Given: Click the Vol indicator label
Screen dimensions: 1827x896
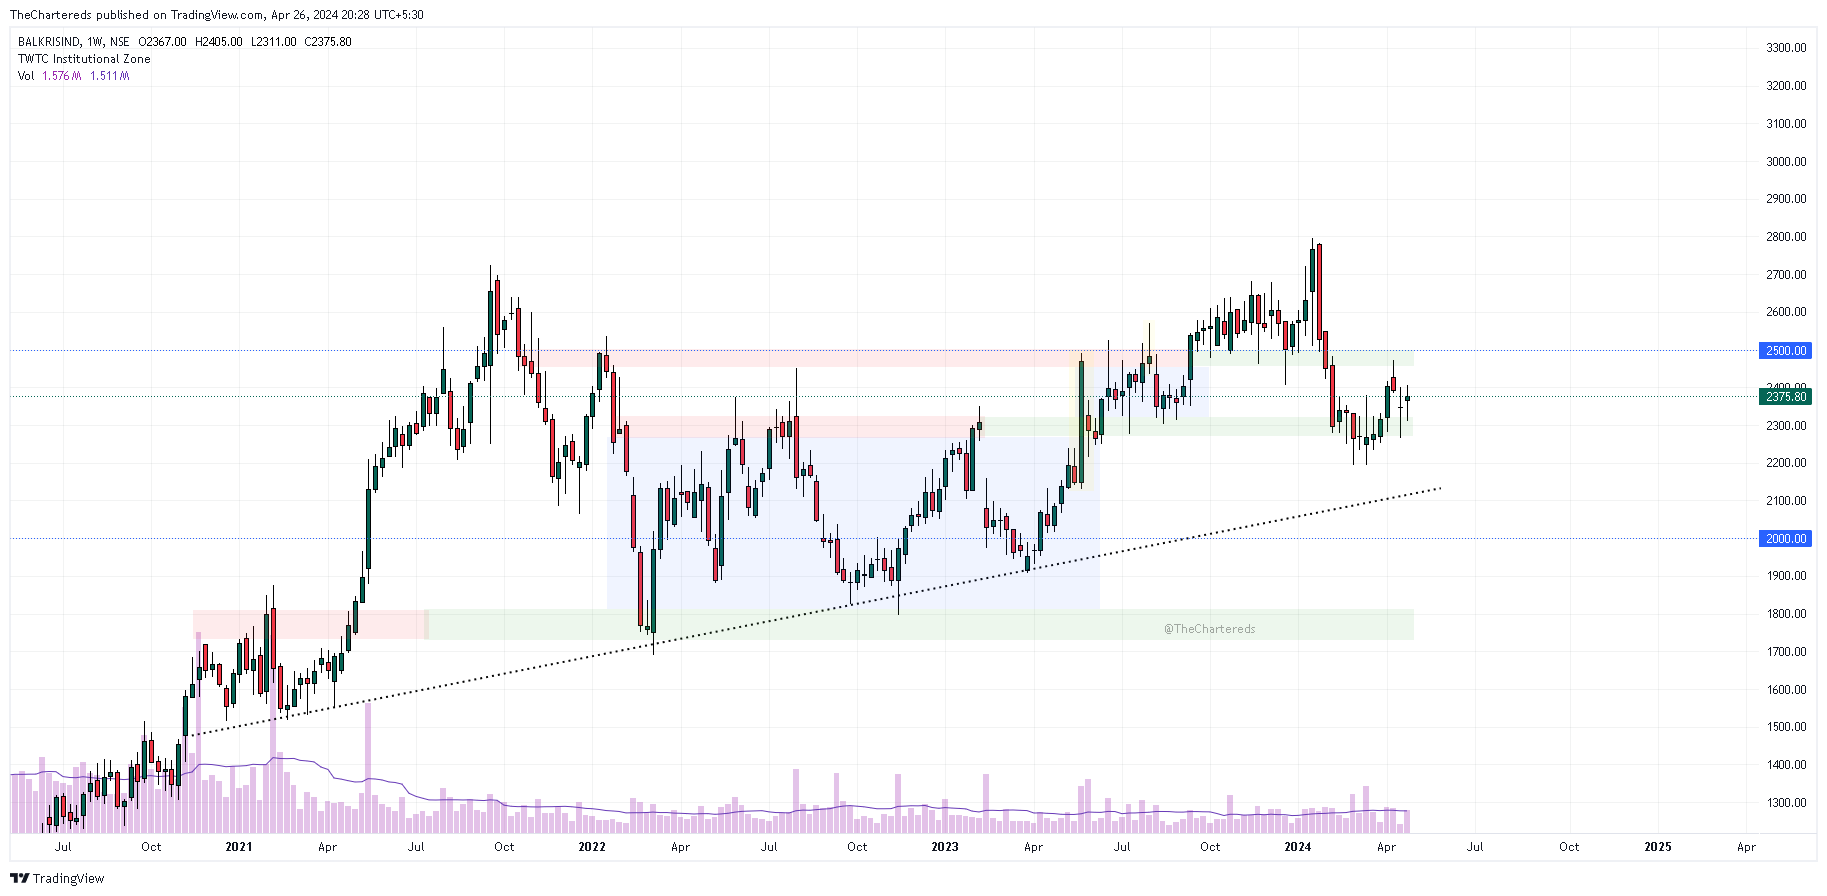Looking at the screenshot, I should point(26,76).
